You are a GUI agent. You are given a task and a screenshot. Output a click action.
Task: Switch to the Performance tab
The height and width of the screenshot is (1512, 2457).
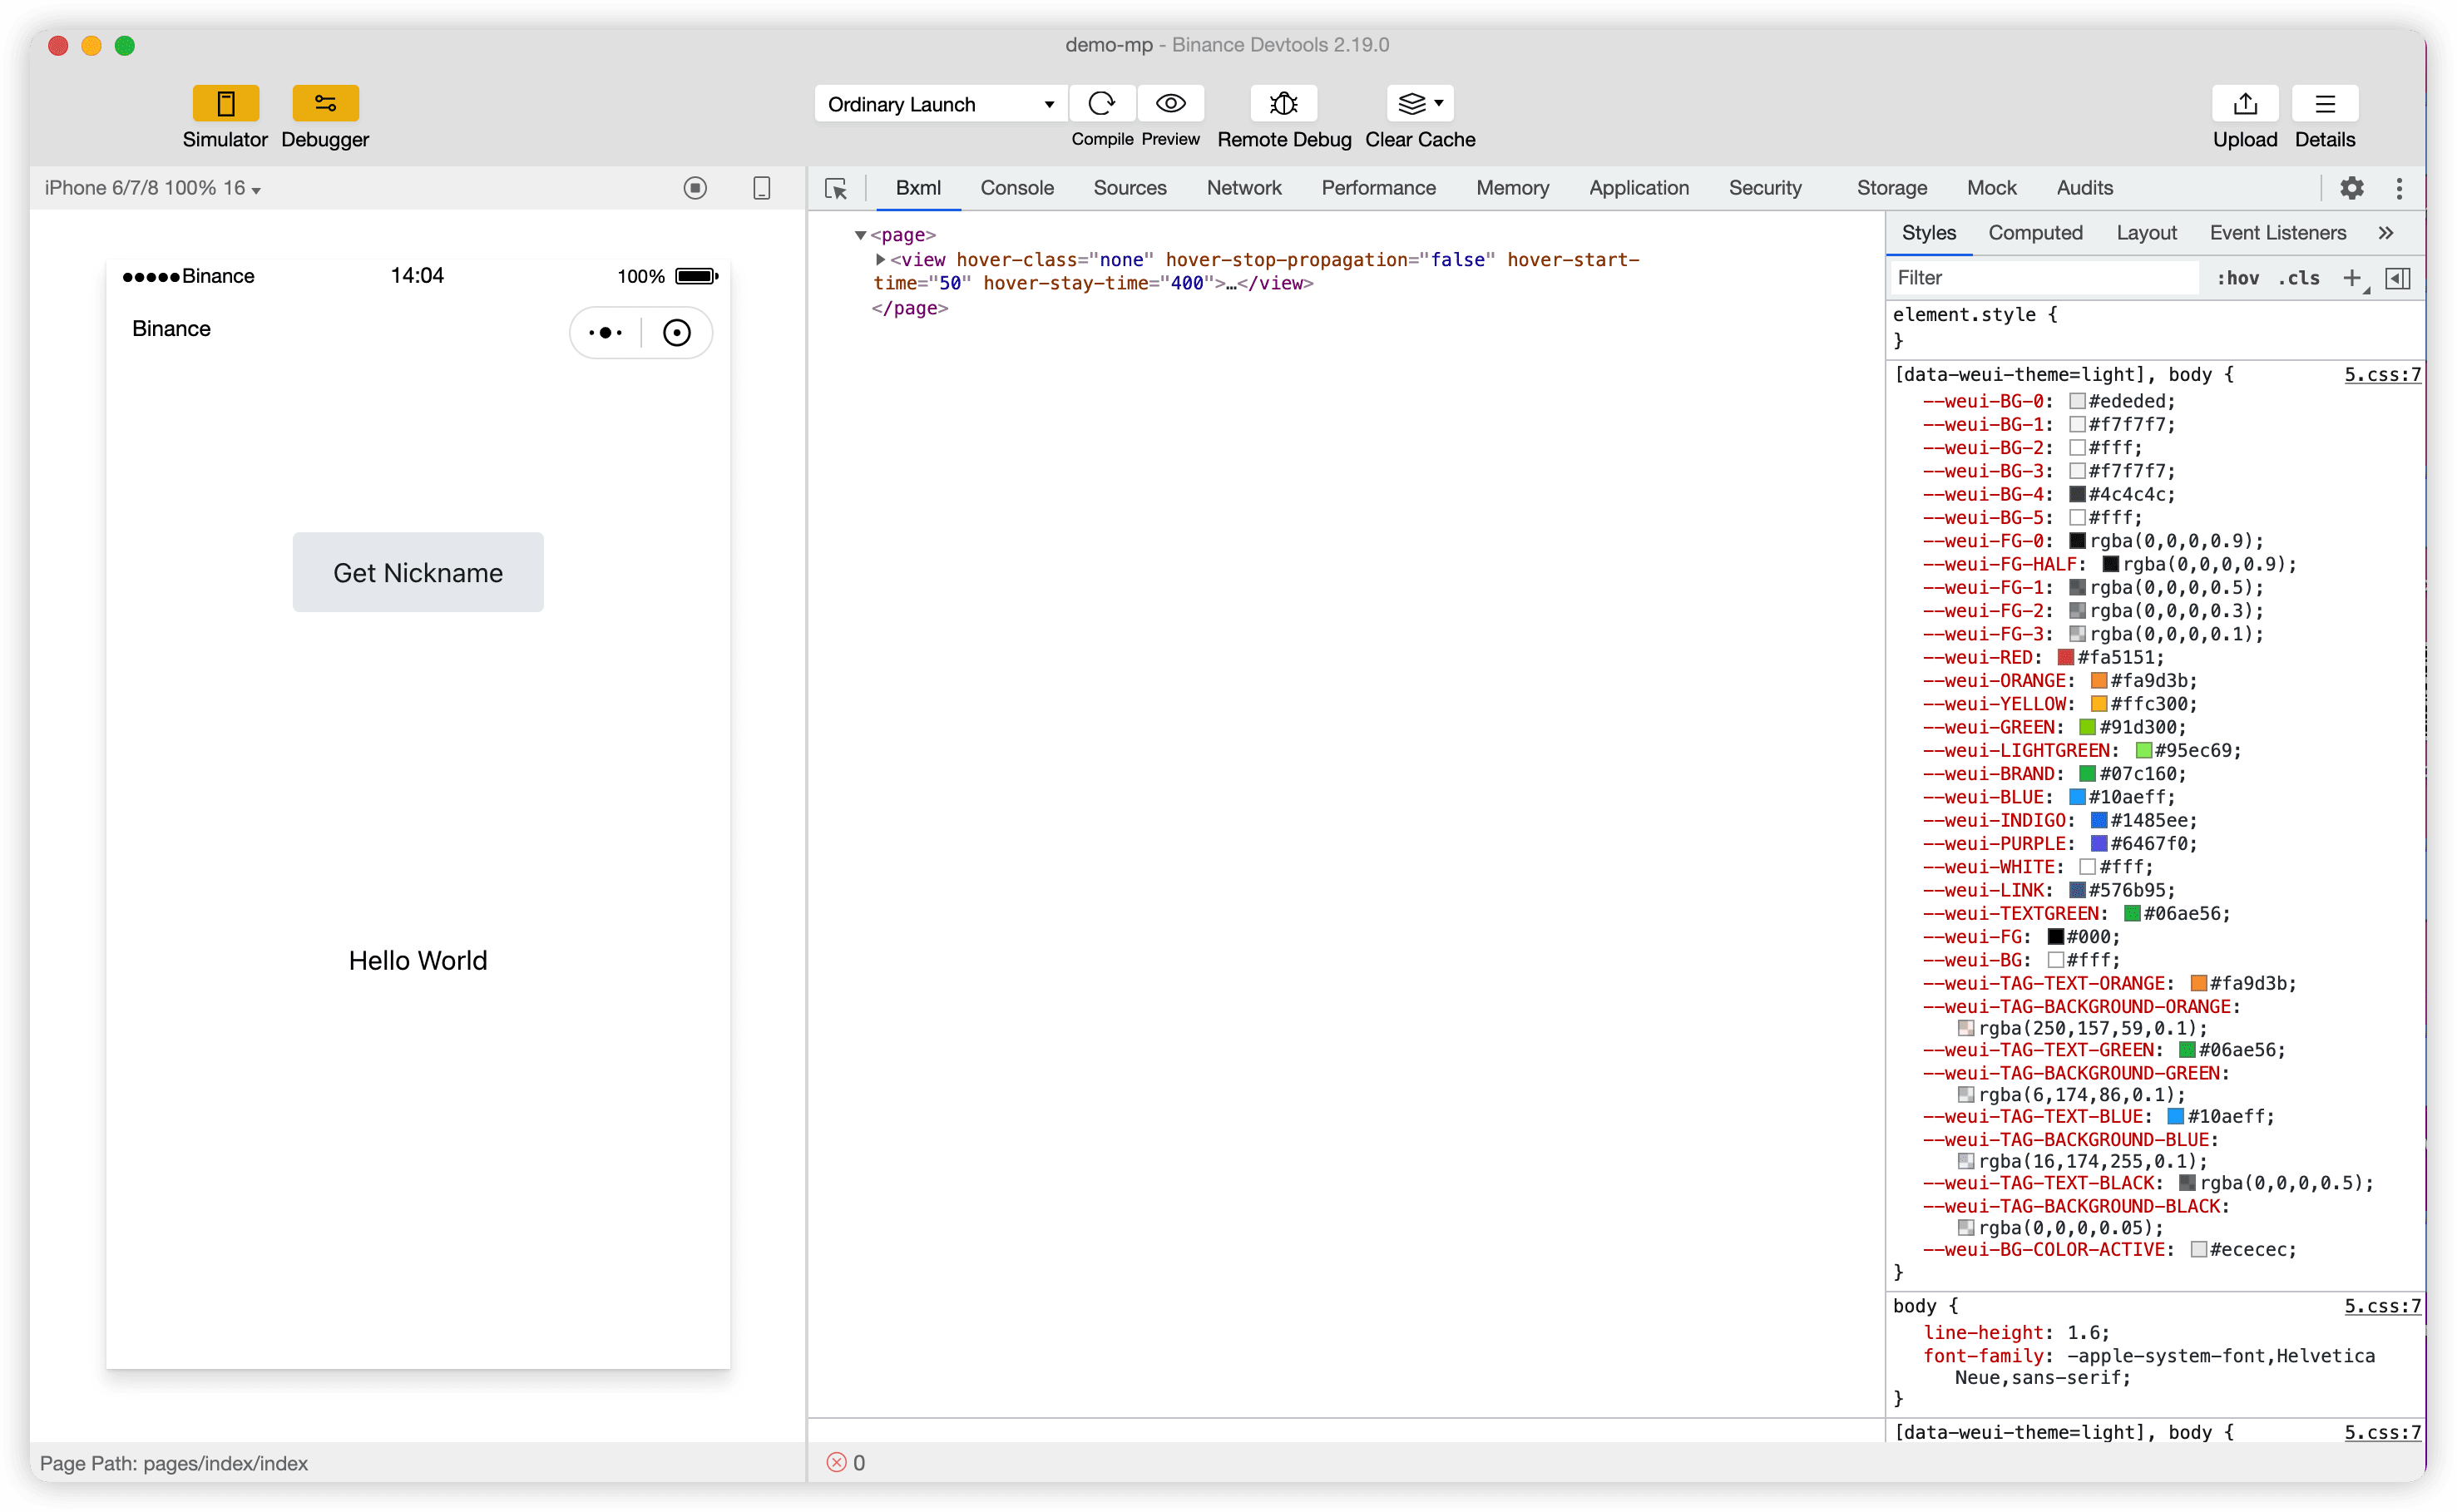1378,188
